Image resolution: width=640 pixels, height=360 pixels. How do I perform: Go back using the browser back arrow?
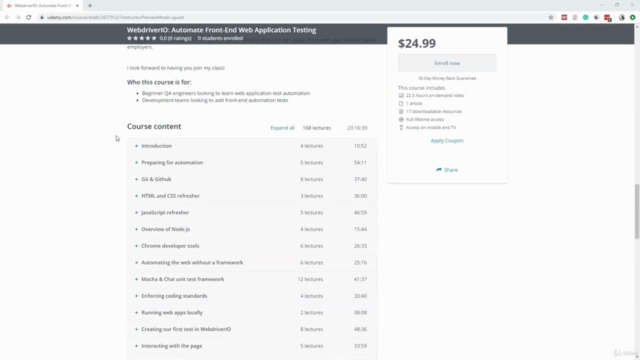pos(7,18)
